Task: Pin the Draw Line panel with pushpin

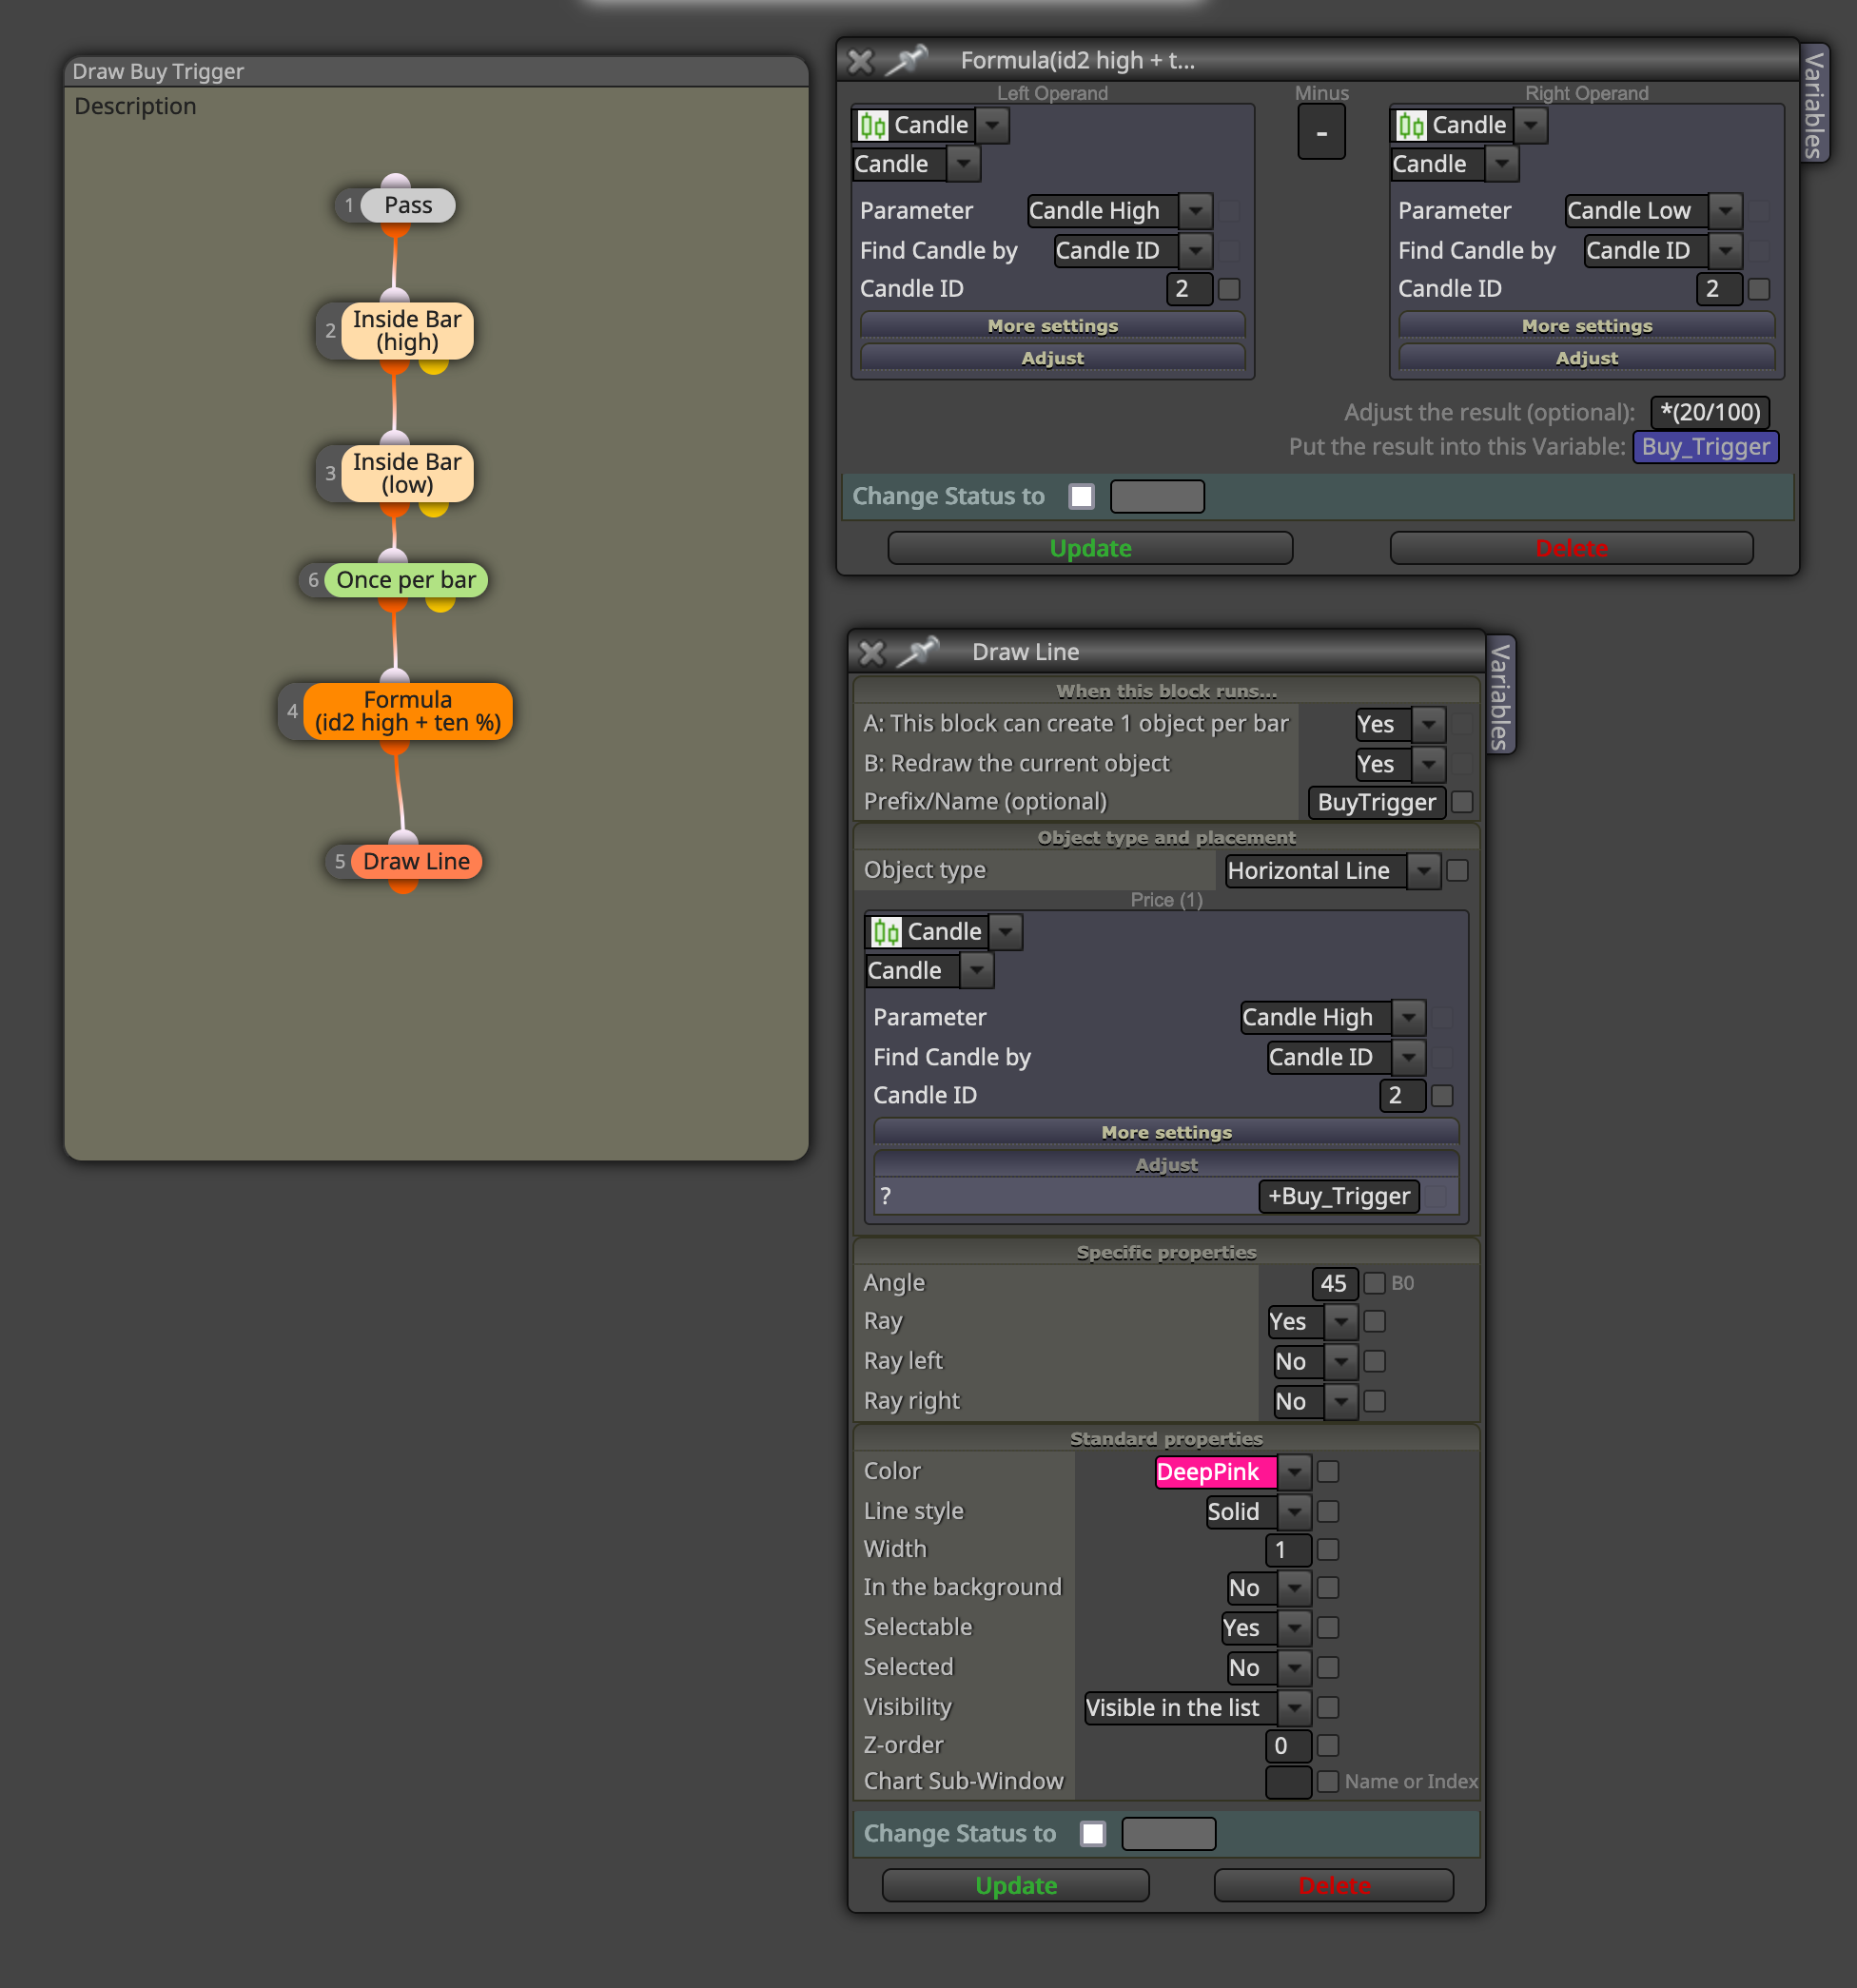Action: [918, 651]
